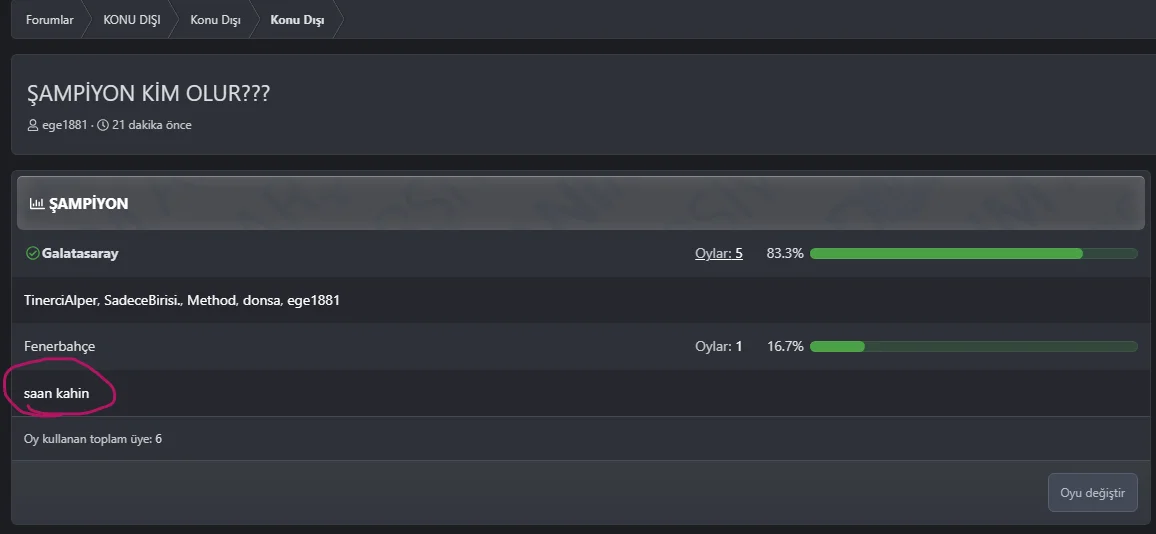The image size is (1156, 534).
Task: Click the user icon beside ege1881
Action: 32,126
